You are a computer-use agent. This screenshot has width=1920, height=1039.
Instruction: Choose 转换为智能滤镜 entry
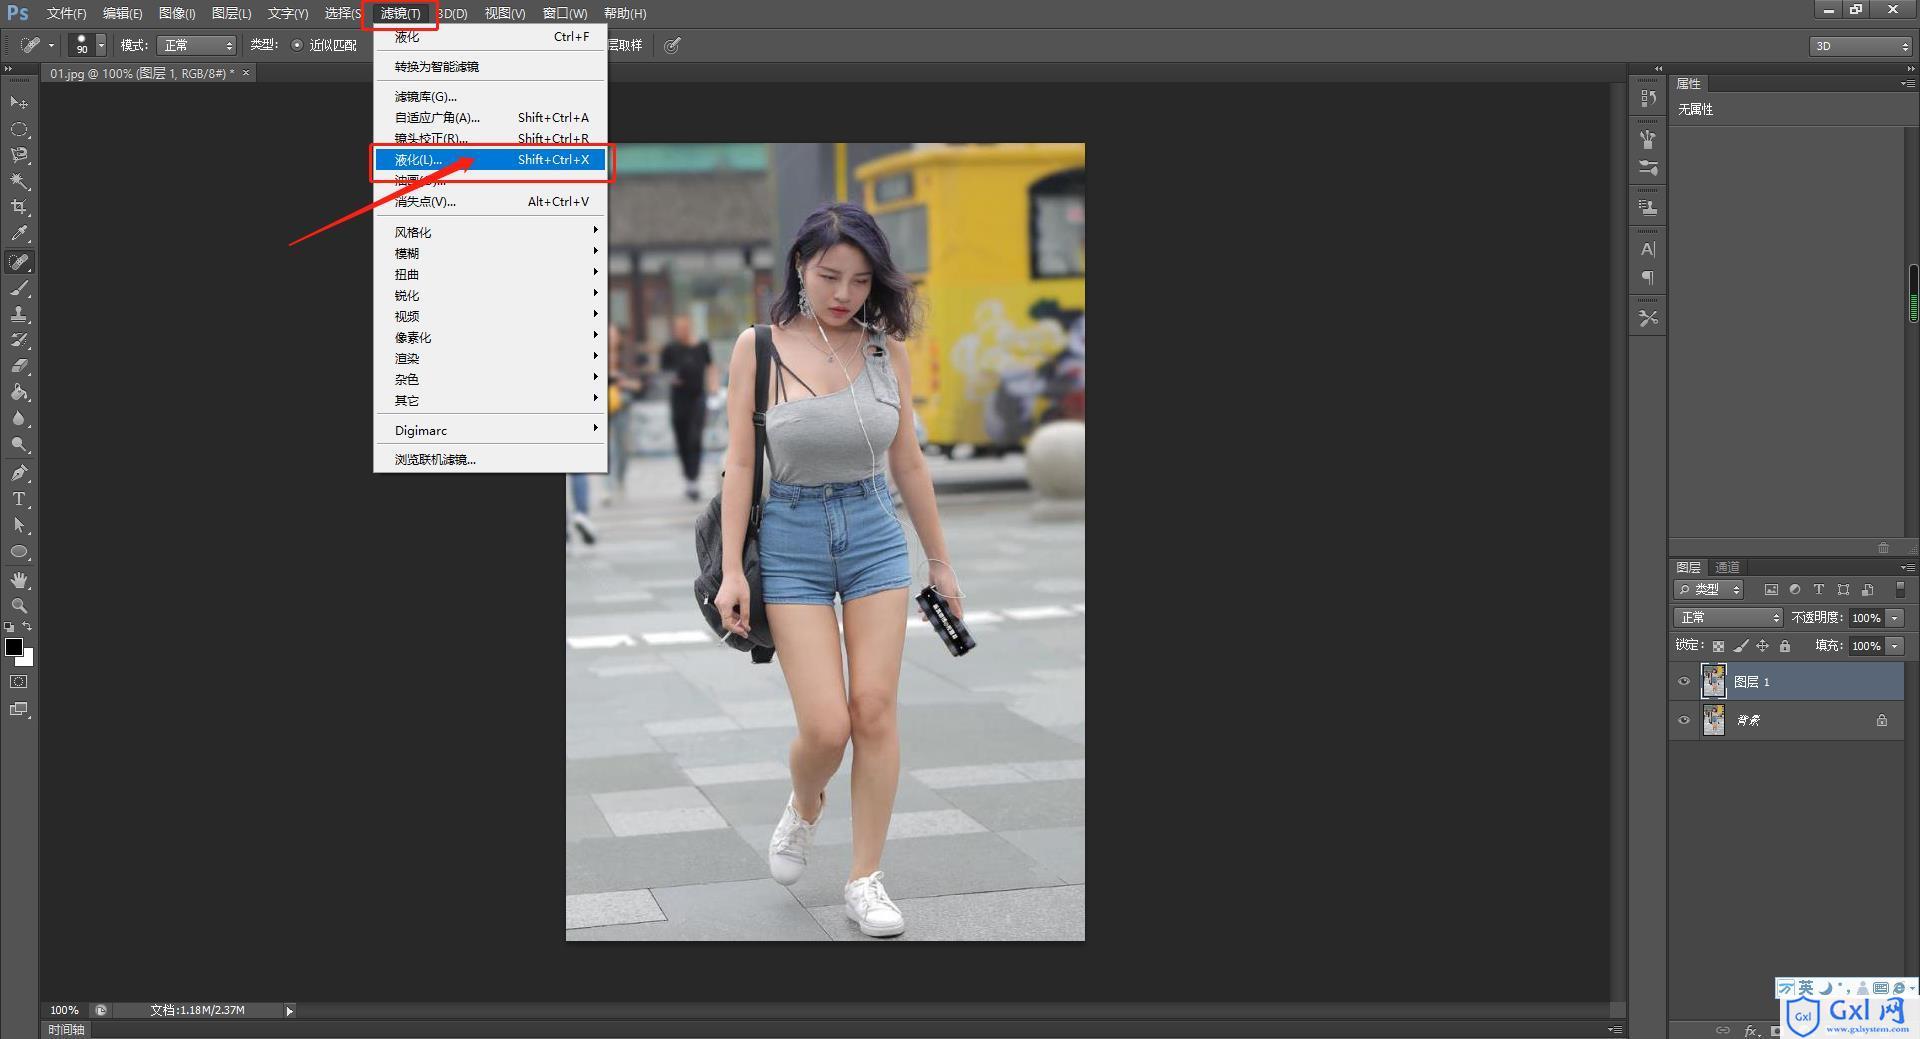pos(491,67)
